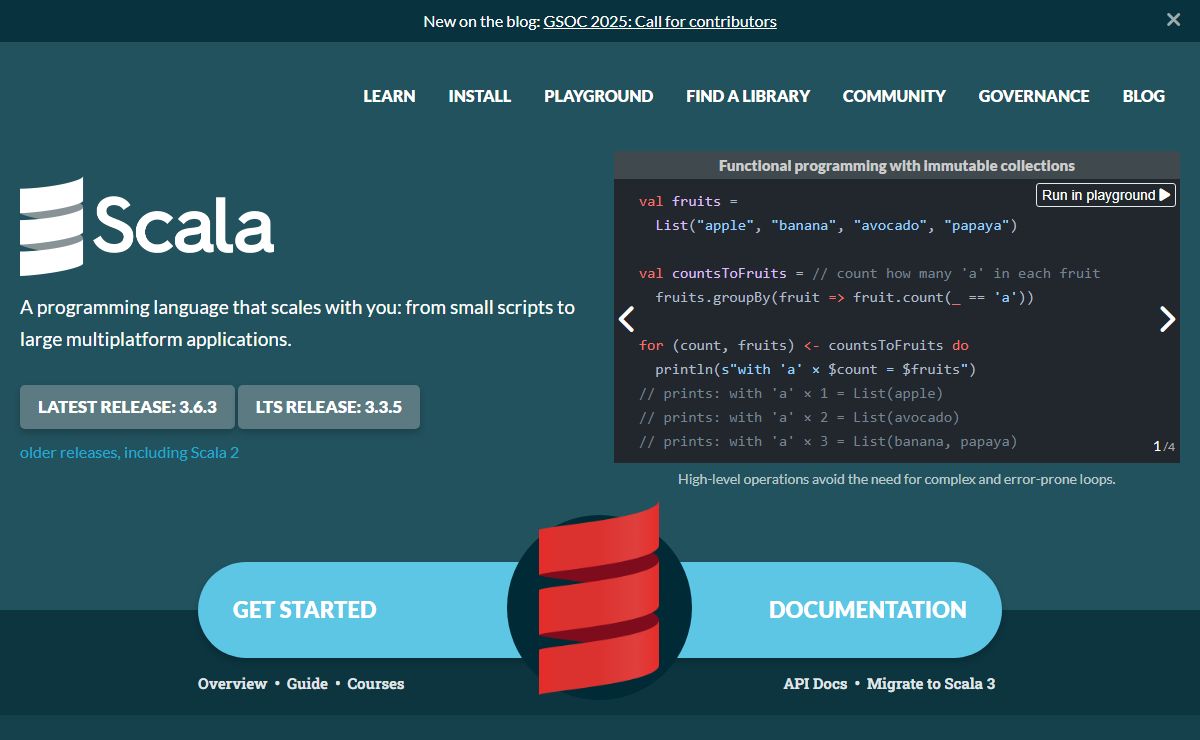Open the Community nav item
The height and width of the screenshot is (740, 1200).
tap(894, 96)
